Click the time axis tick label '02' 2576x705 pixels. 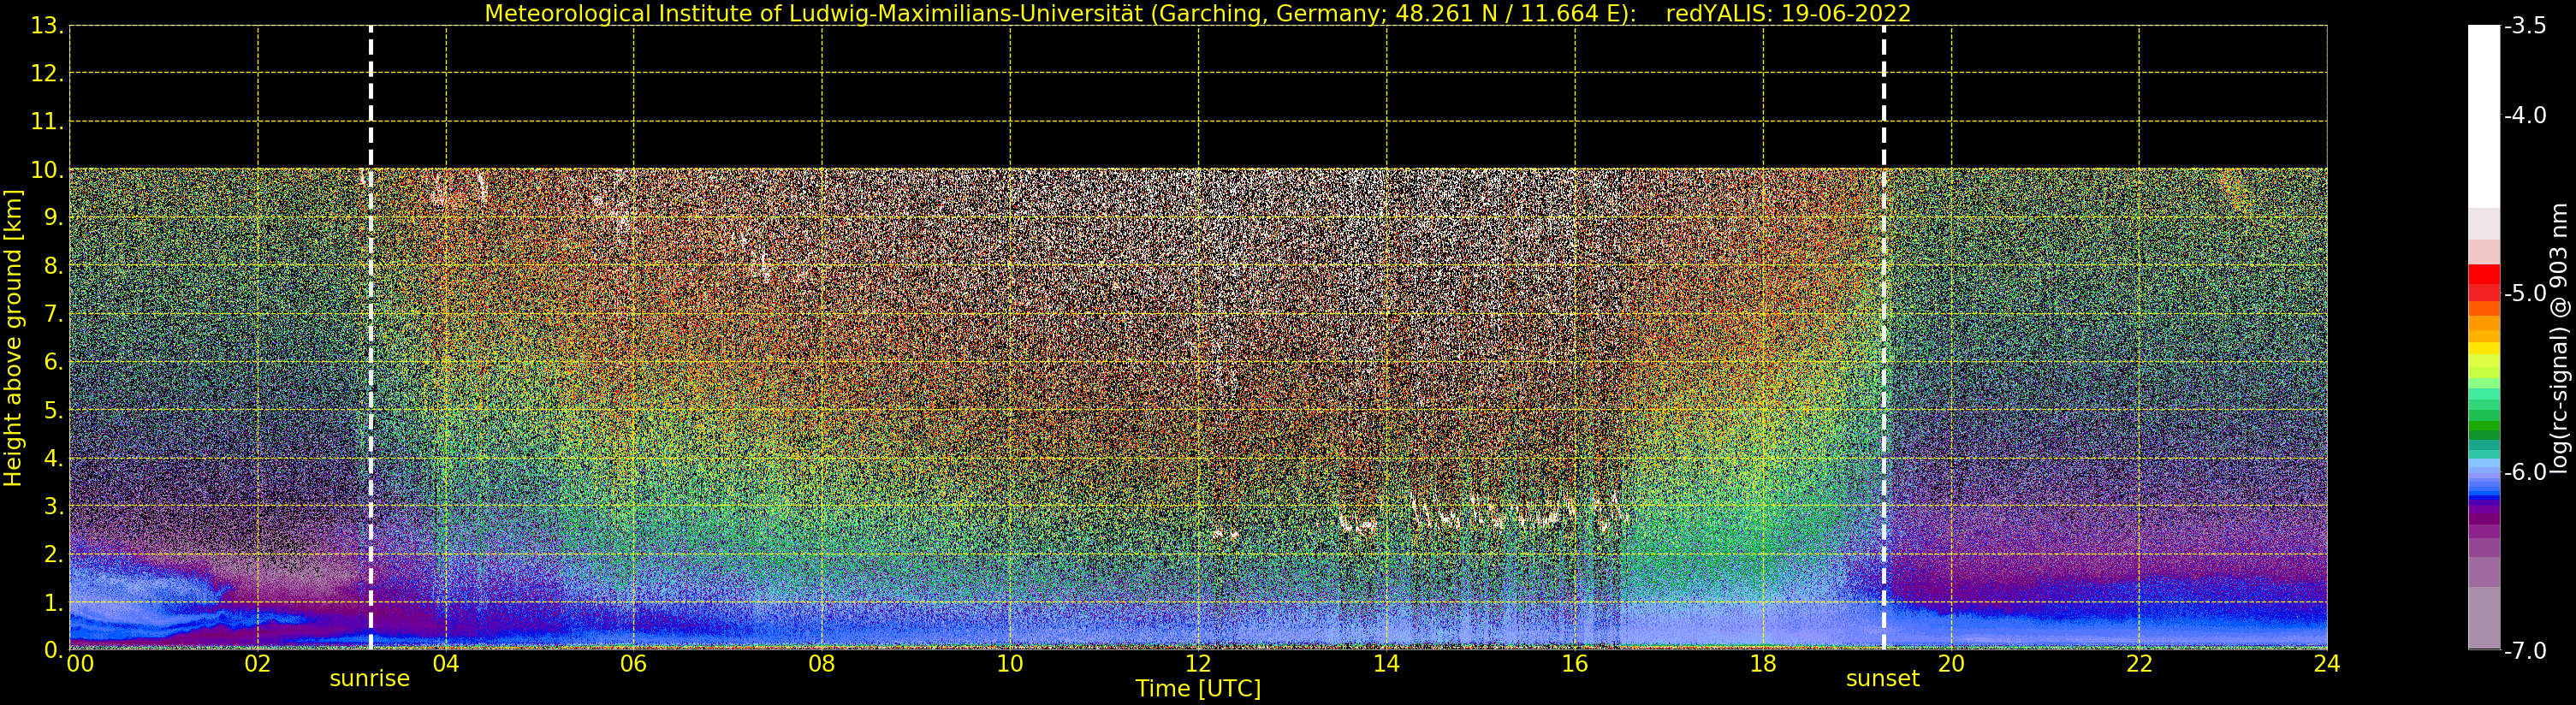[x=257, y=664]
